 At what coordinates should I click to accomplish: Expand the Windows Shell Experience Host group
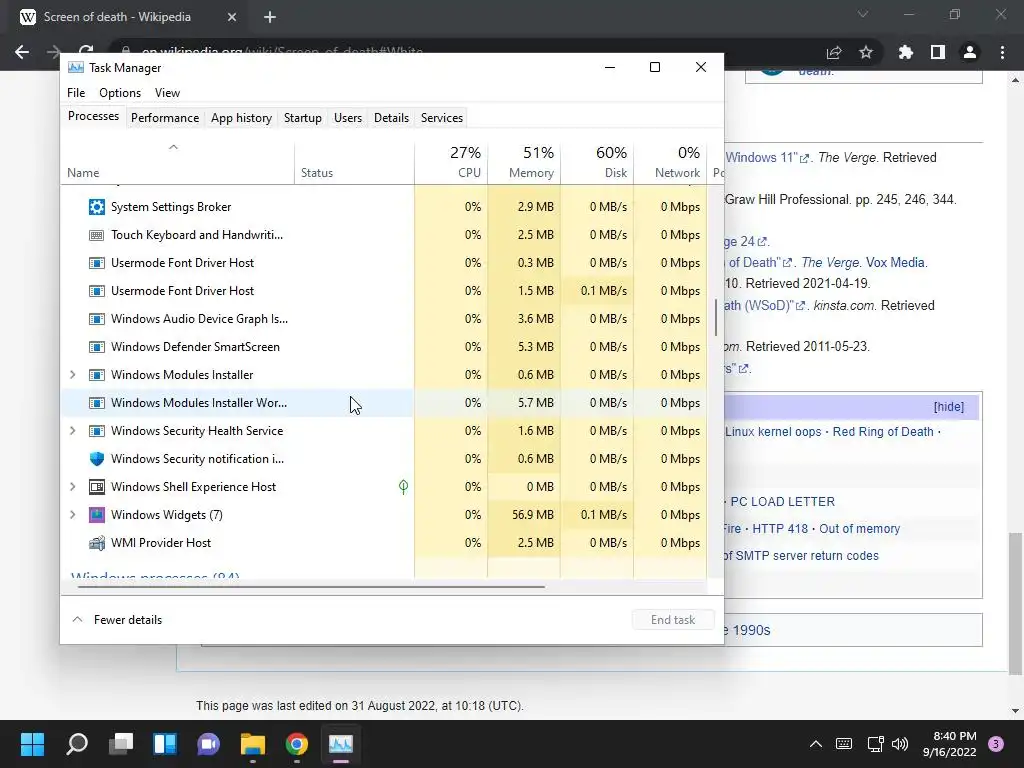pyautogui.click(x=72, y=487)
